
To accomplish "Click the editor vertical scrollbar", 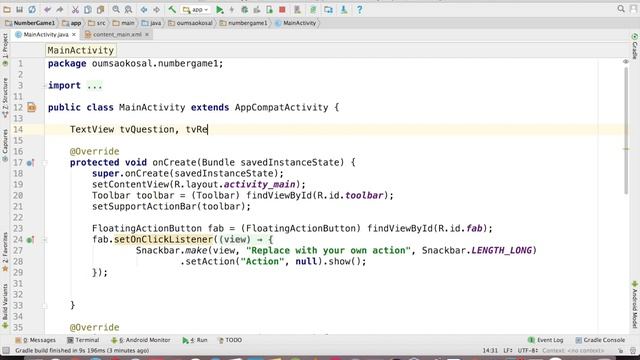I will click(x=626, y=131).
